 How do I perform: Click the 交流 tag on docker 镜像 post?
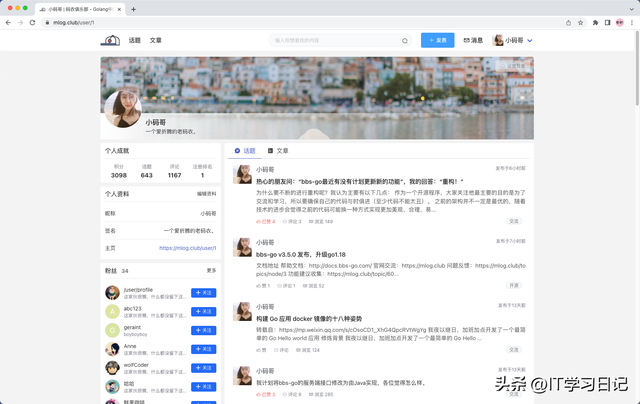click(x=514, y=350)
